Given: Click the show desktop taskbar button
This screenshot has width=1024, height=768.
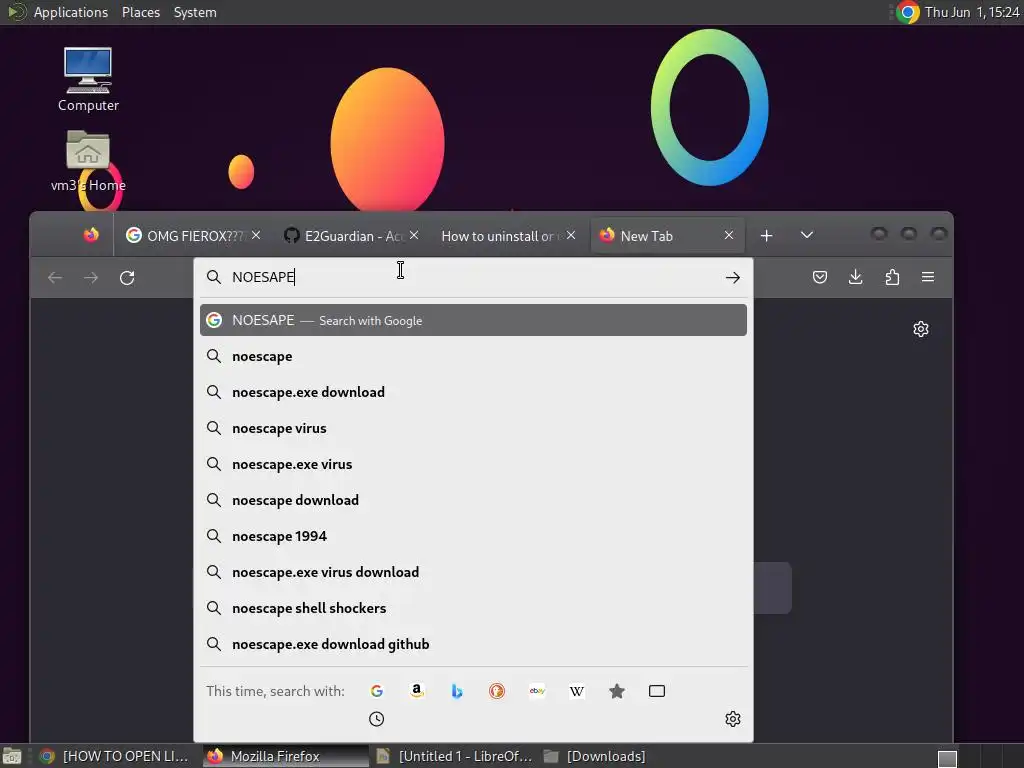Looking at the screenshot, I should tap(12, 756).
